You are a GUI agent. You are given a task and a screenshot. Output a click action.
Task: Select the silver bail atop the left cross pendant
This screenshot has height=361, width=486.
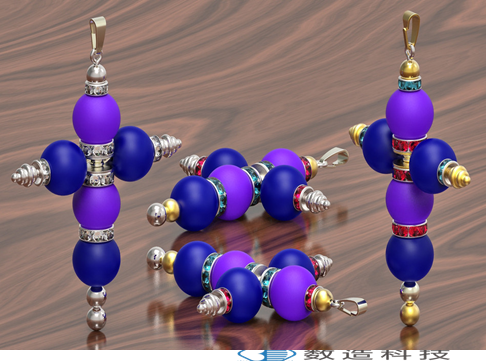(x=98, y=34)
